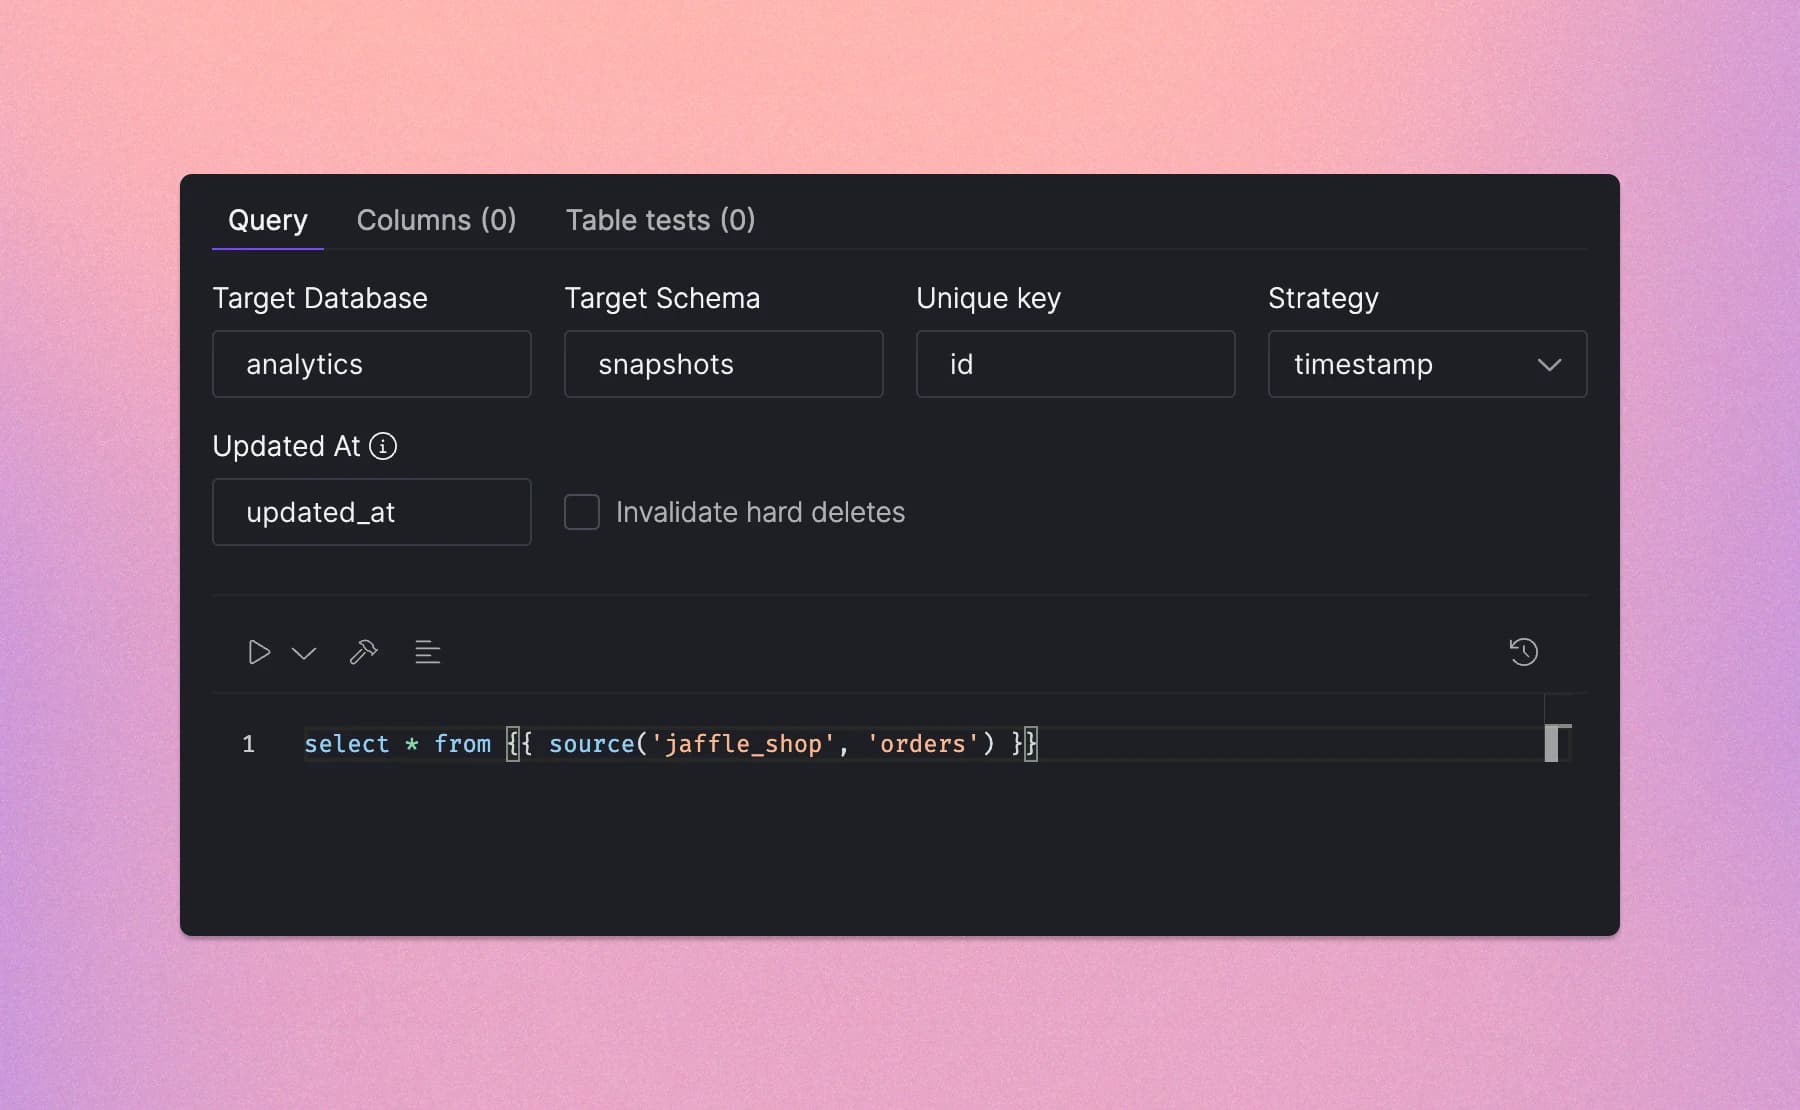1800x1110 pixels.
Task: Show Updated At info tooltip icon
Action: [x=383, y=446]
